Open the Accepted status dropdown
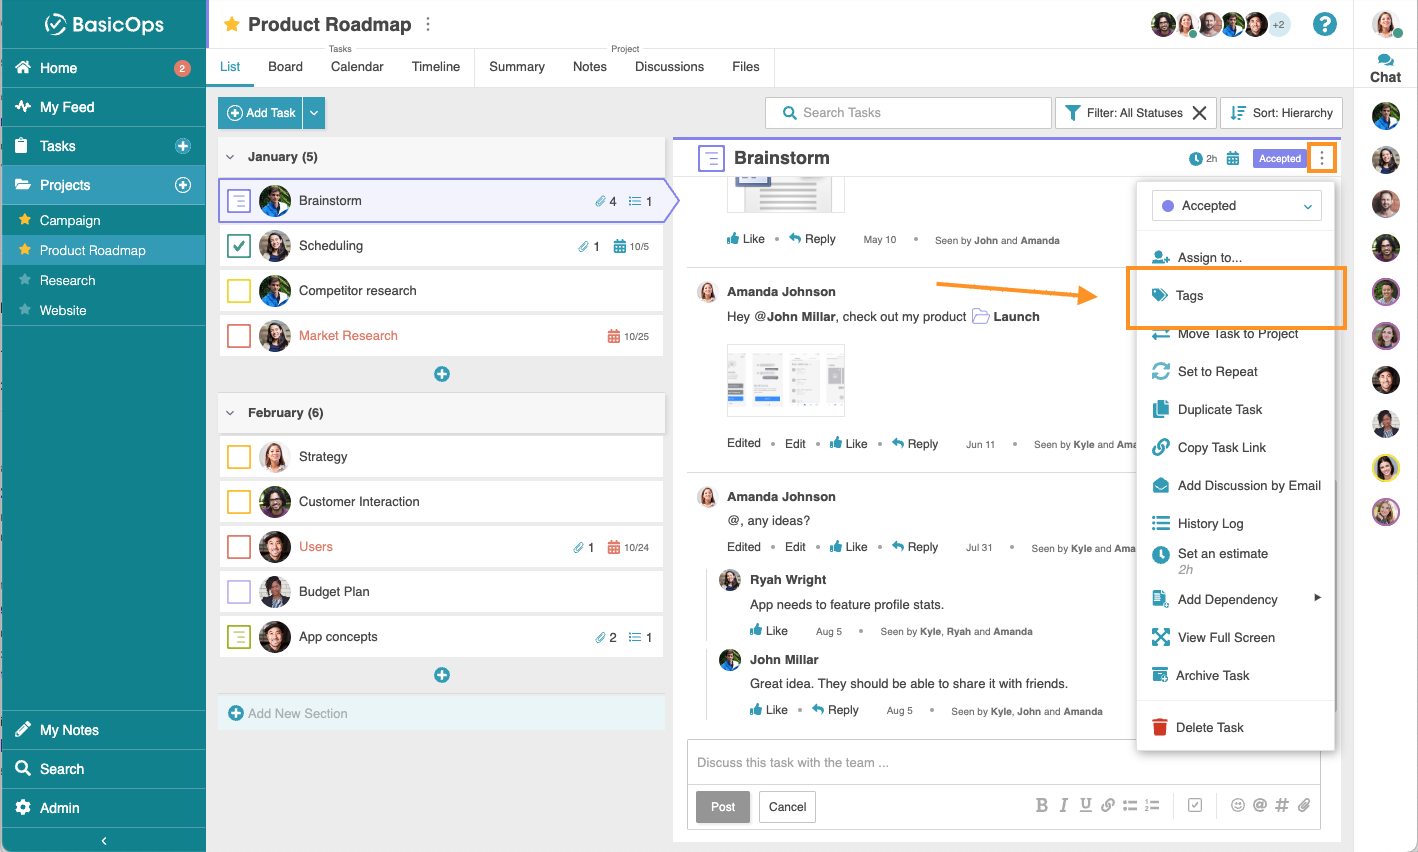1418x852 pixels. 1237,206
